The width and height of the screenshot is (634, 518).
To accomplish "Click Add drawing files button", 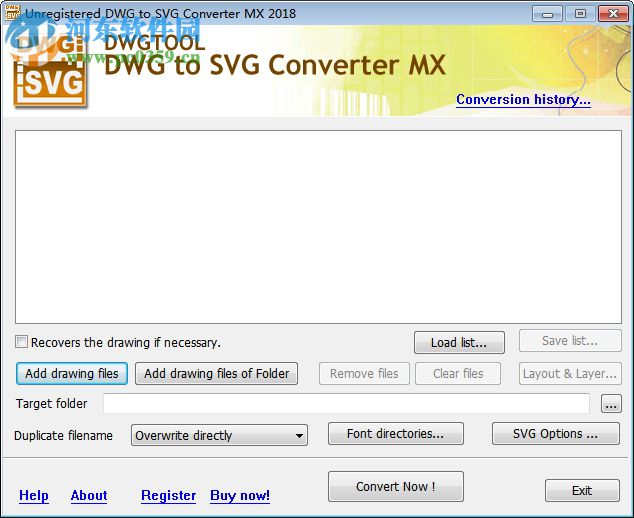I will (x=72, y=373).
